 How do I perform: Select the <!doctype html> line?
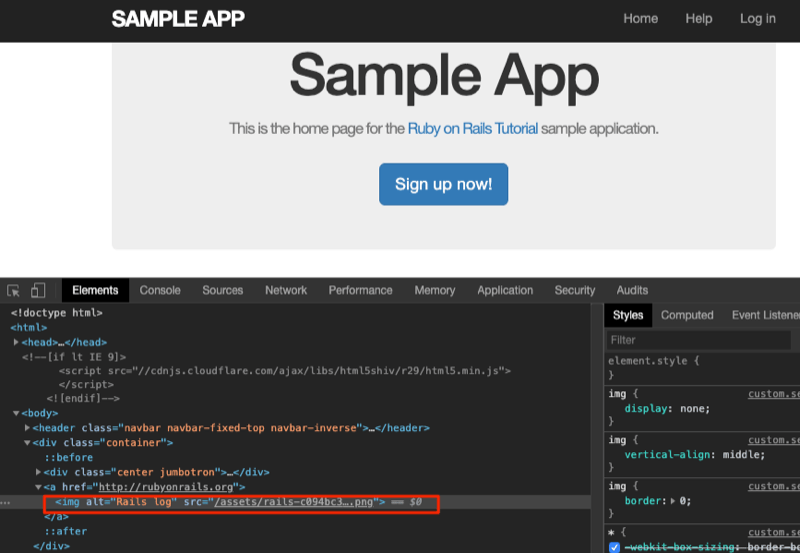tap(57, 313)
